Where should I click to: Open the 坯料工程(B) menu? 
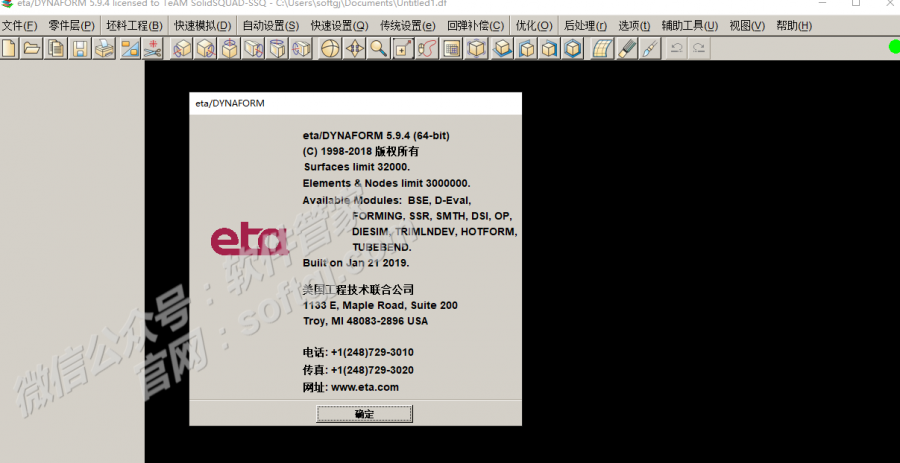tap(134, 26)
